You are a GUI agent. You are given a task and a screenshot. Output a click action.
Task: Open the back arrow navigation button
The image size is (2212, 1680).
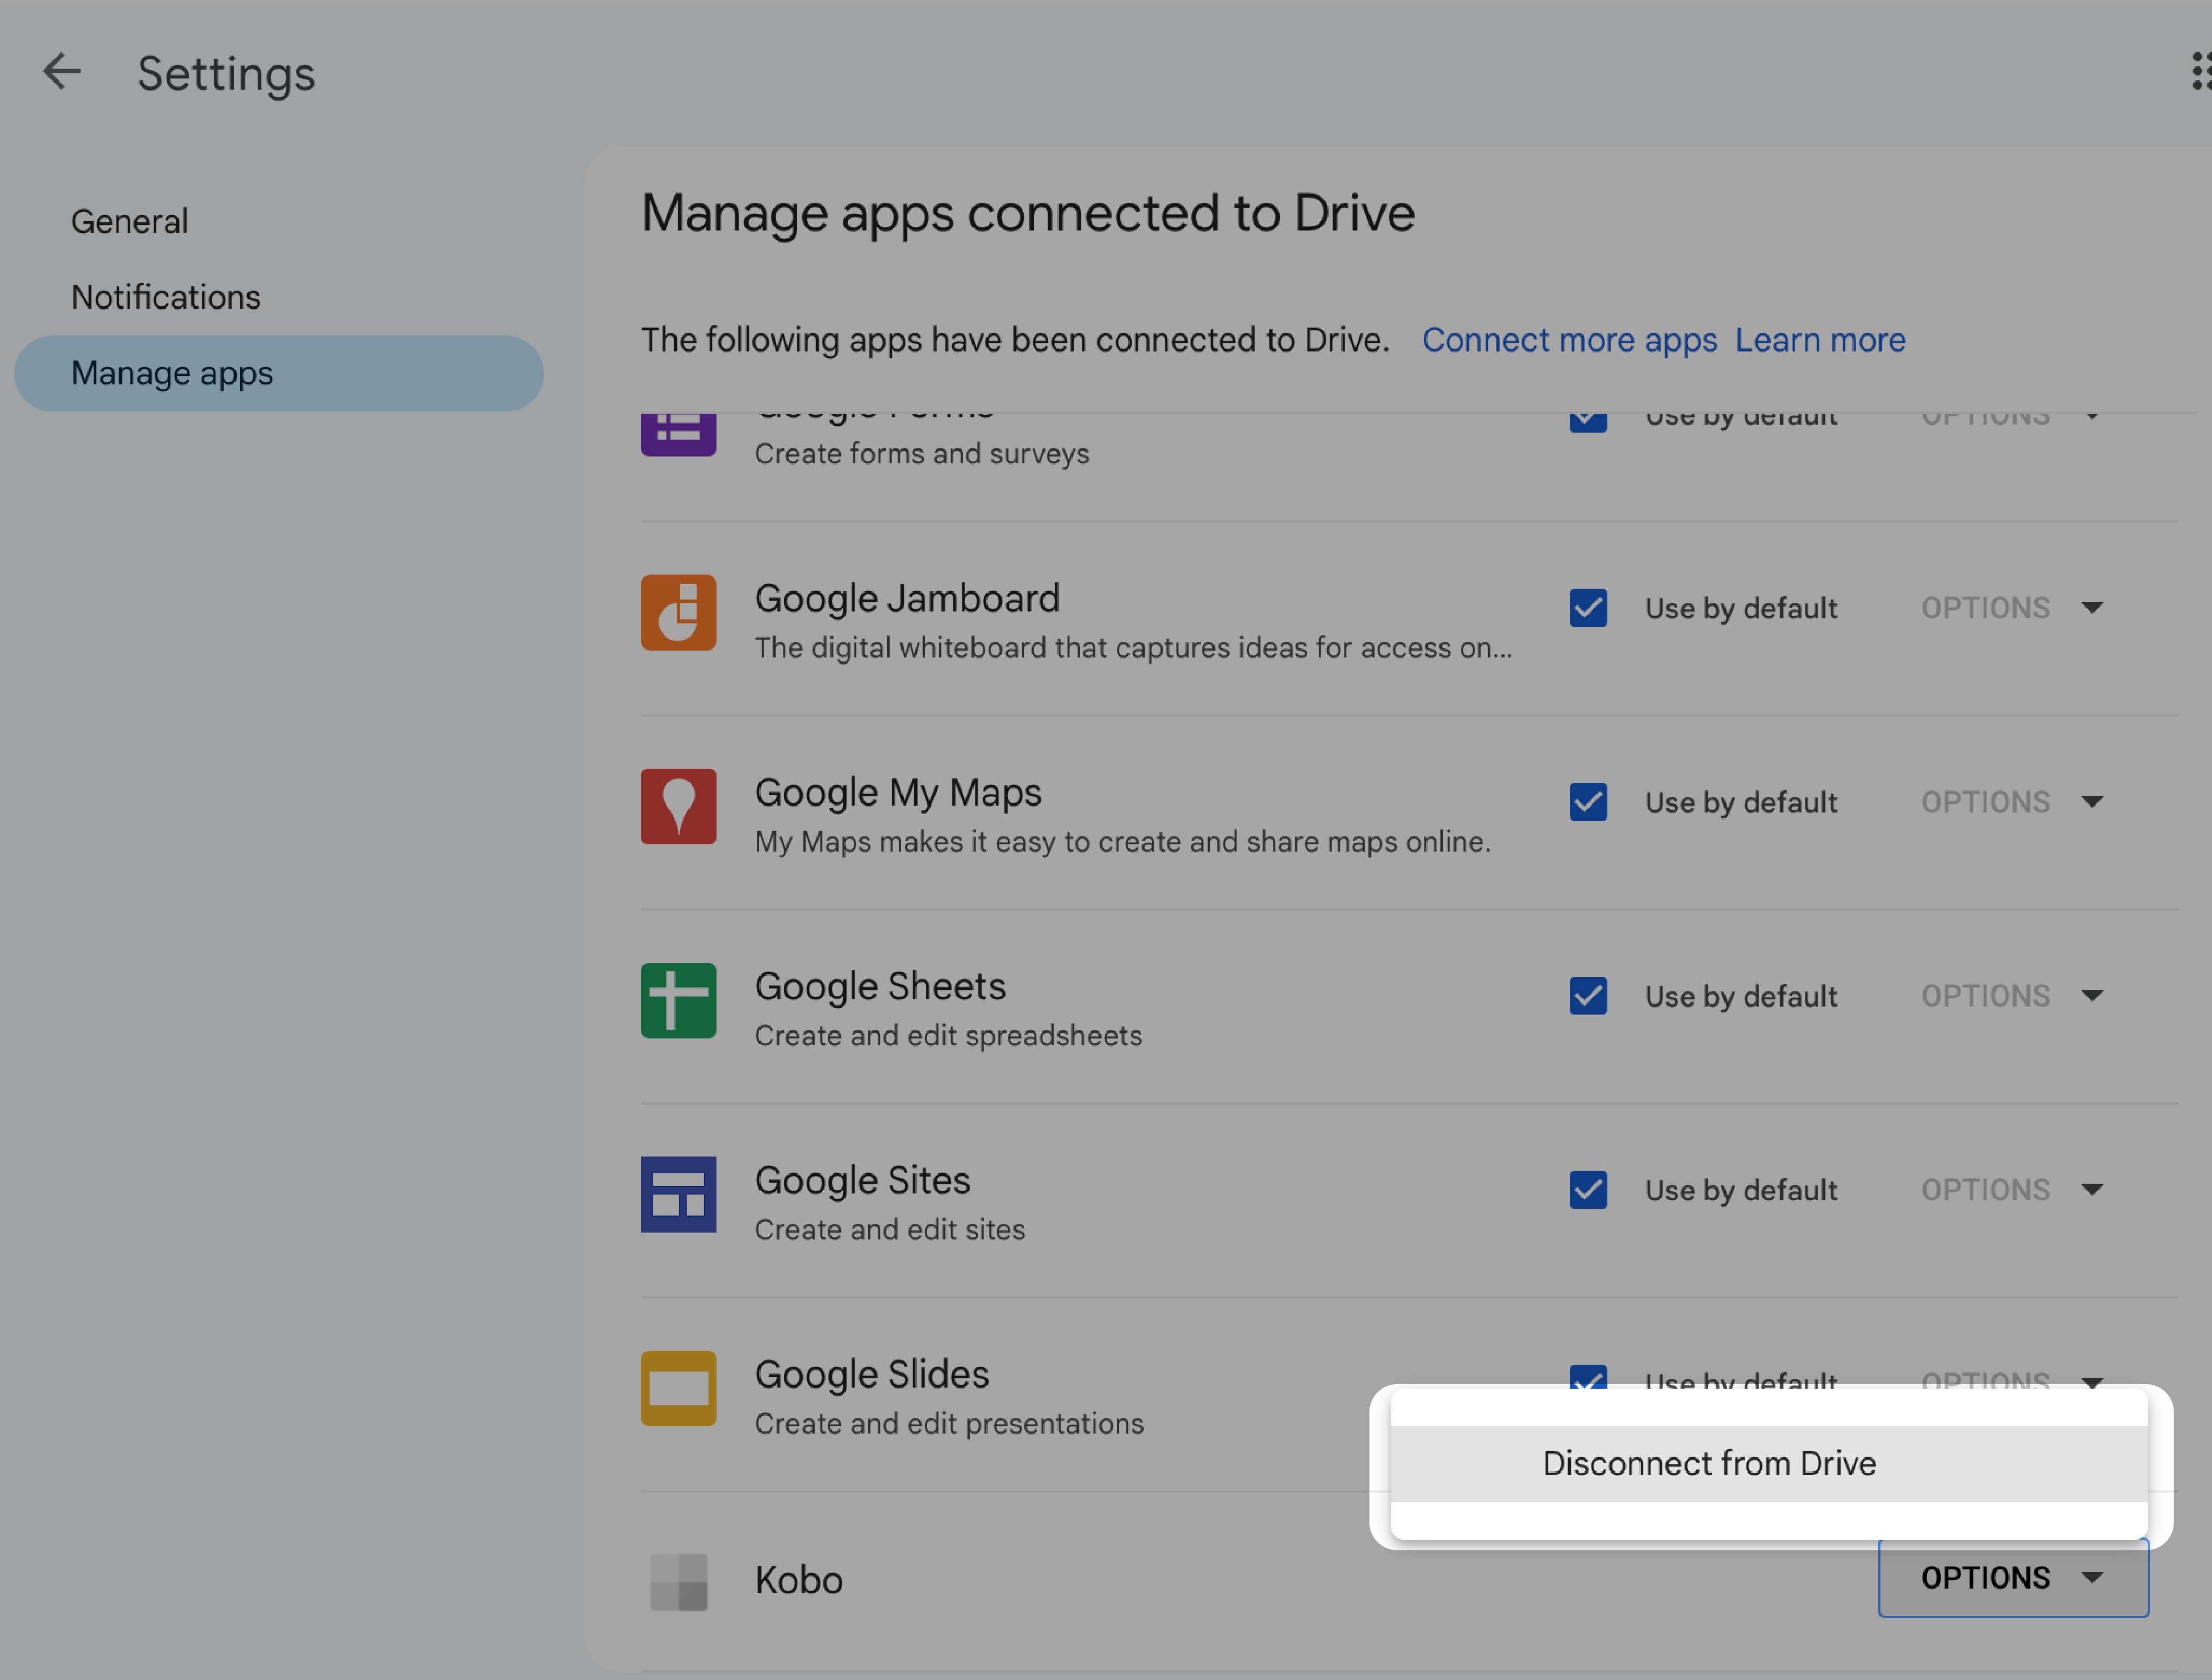click(62, 70)
